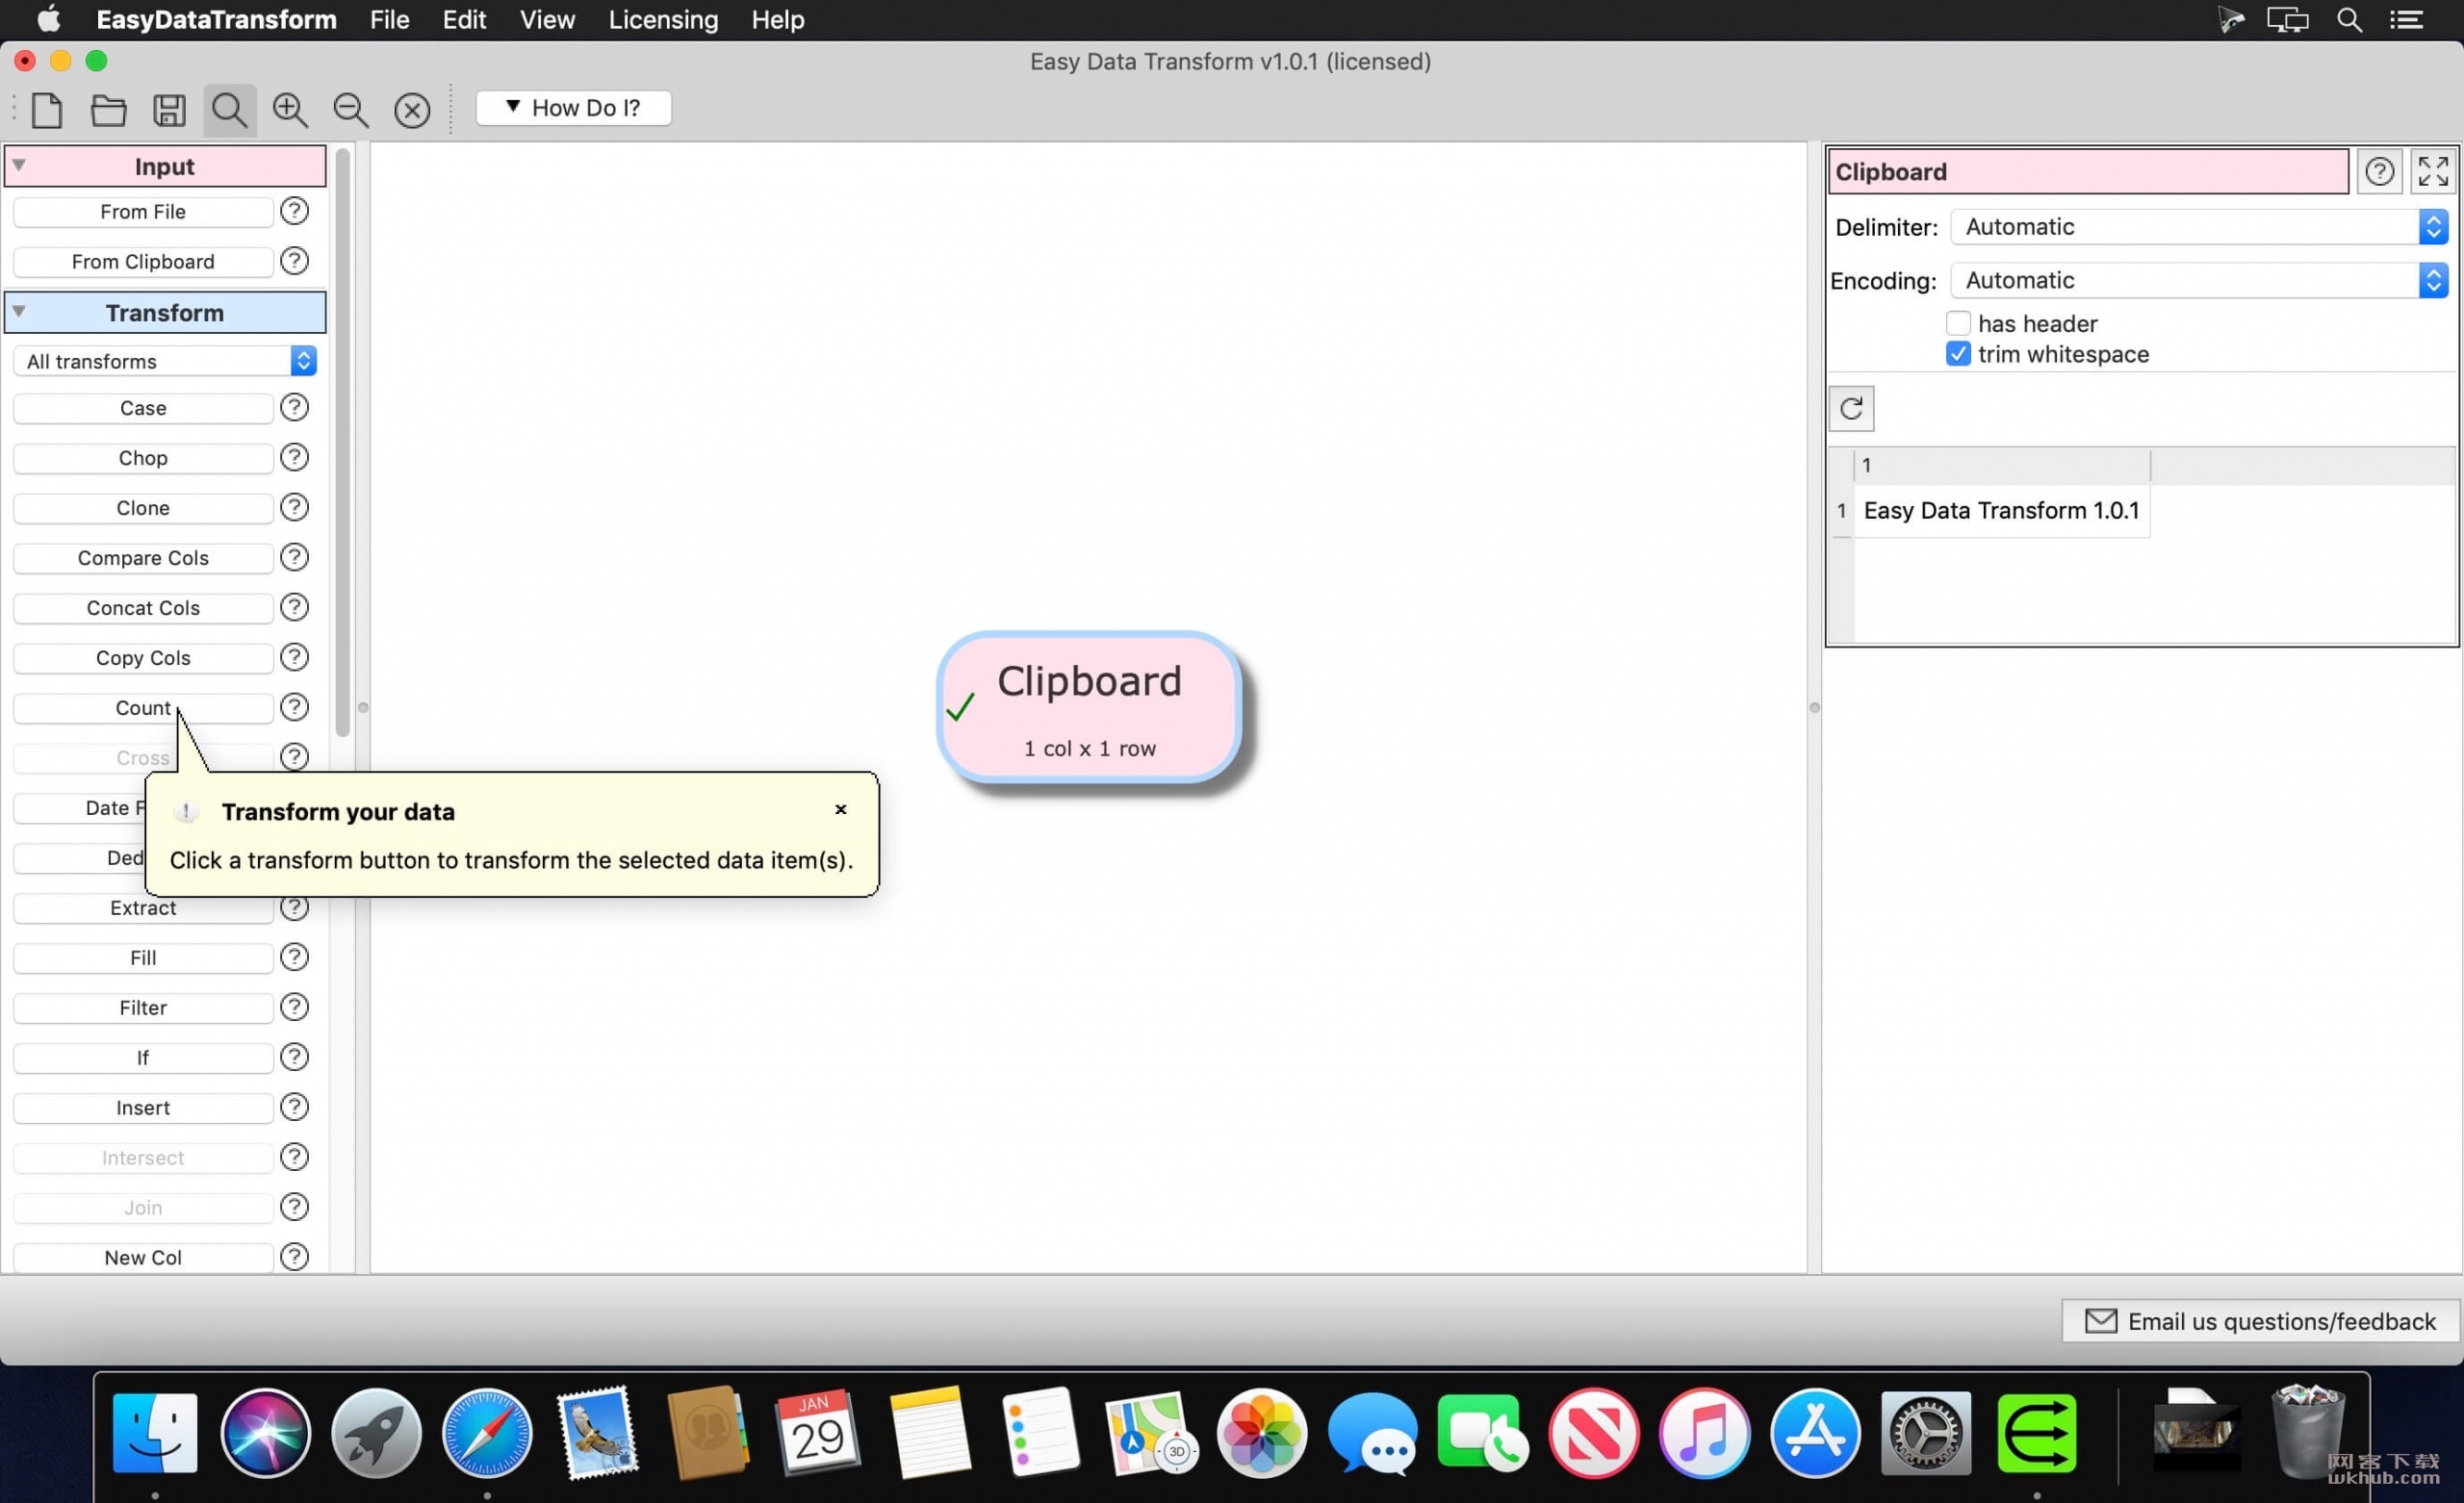
Task: Open help for the Count transform
Action: pos(294,707)
